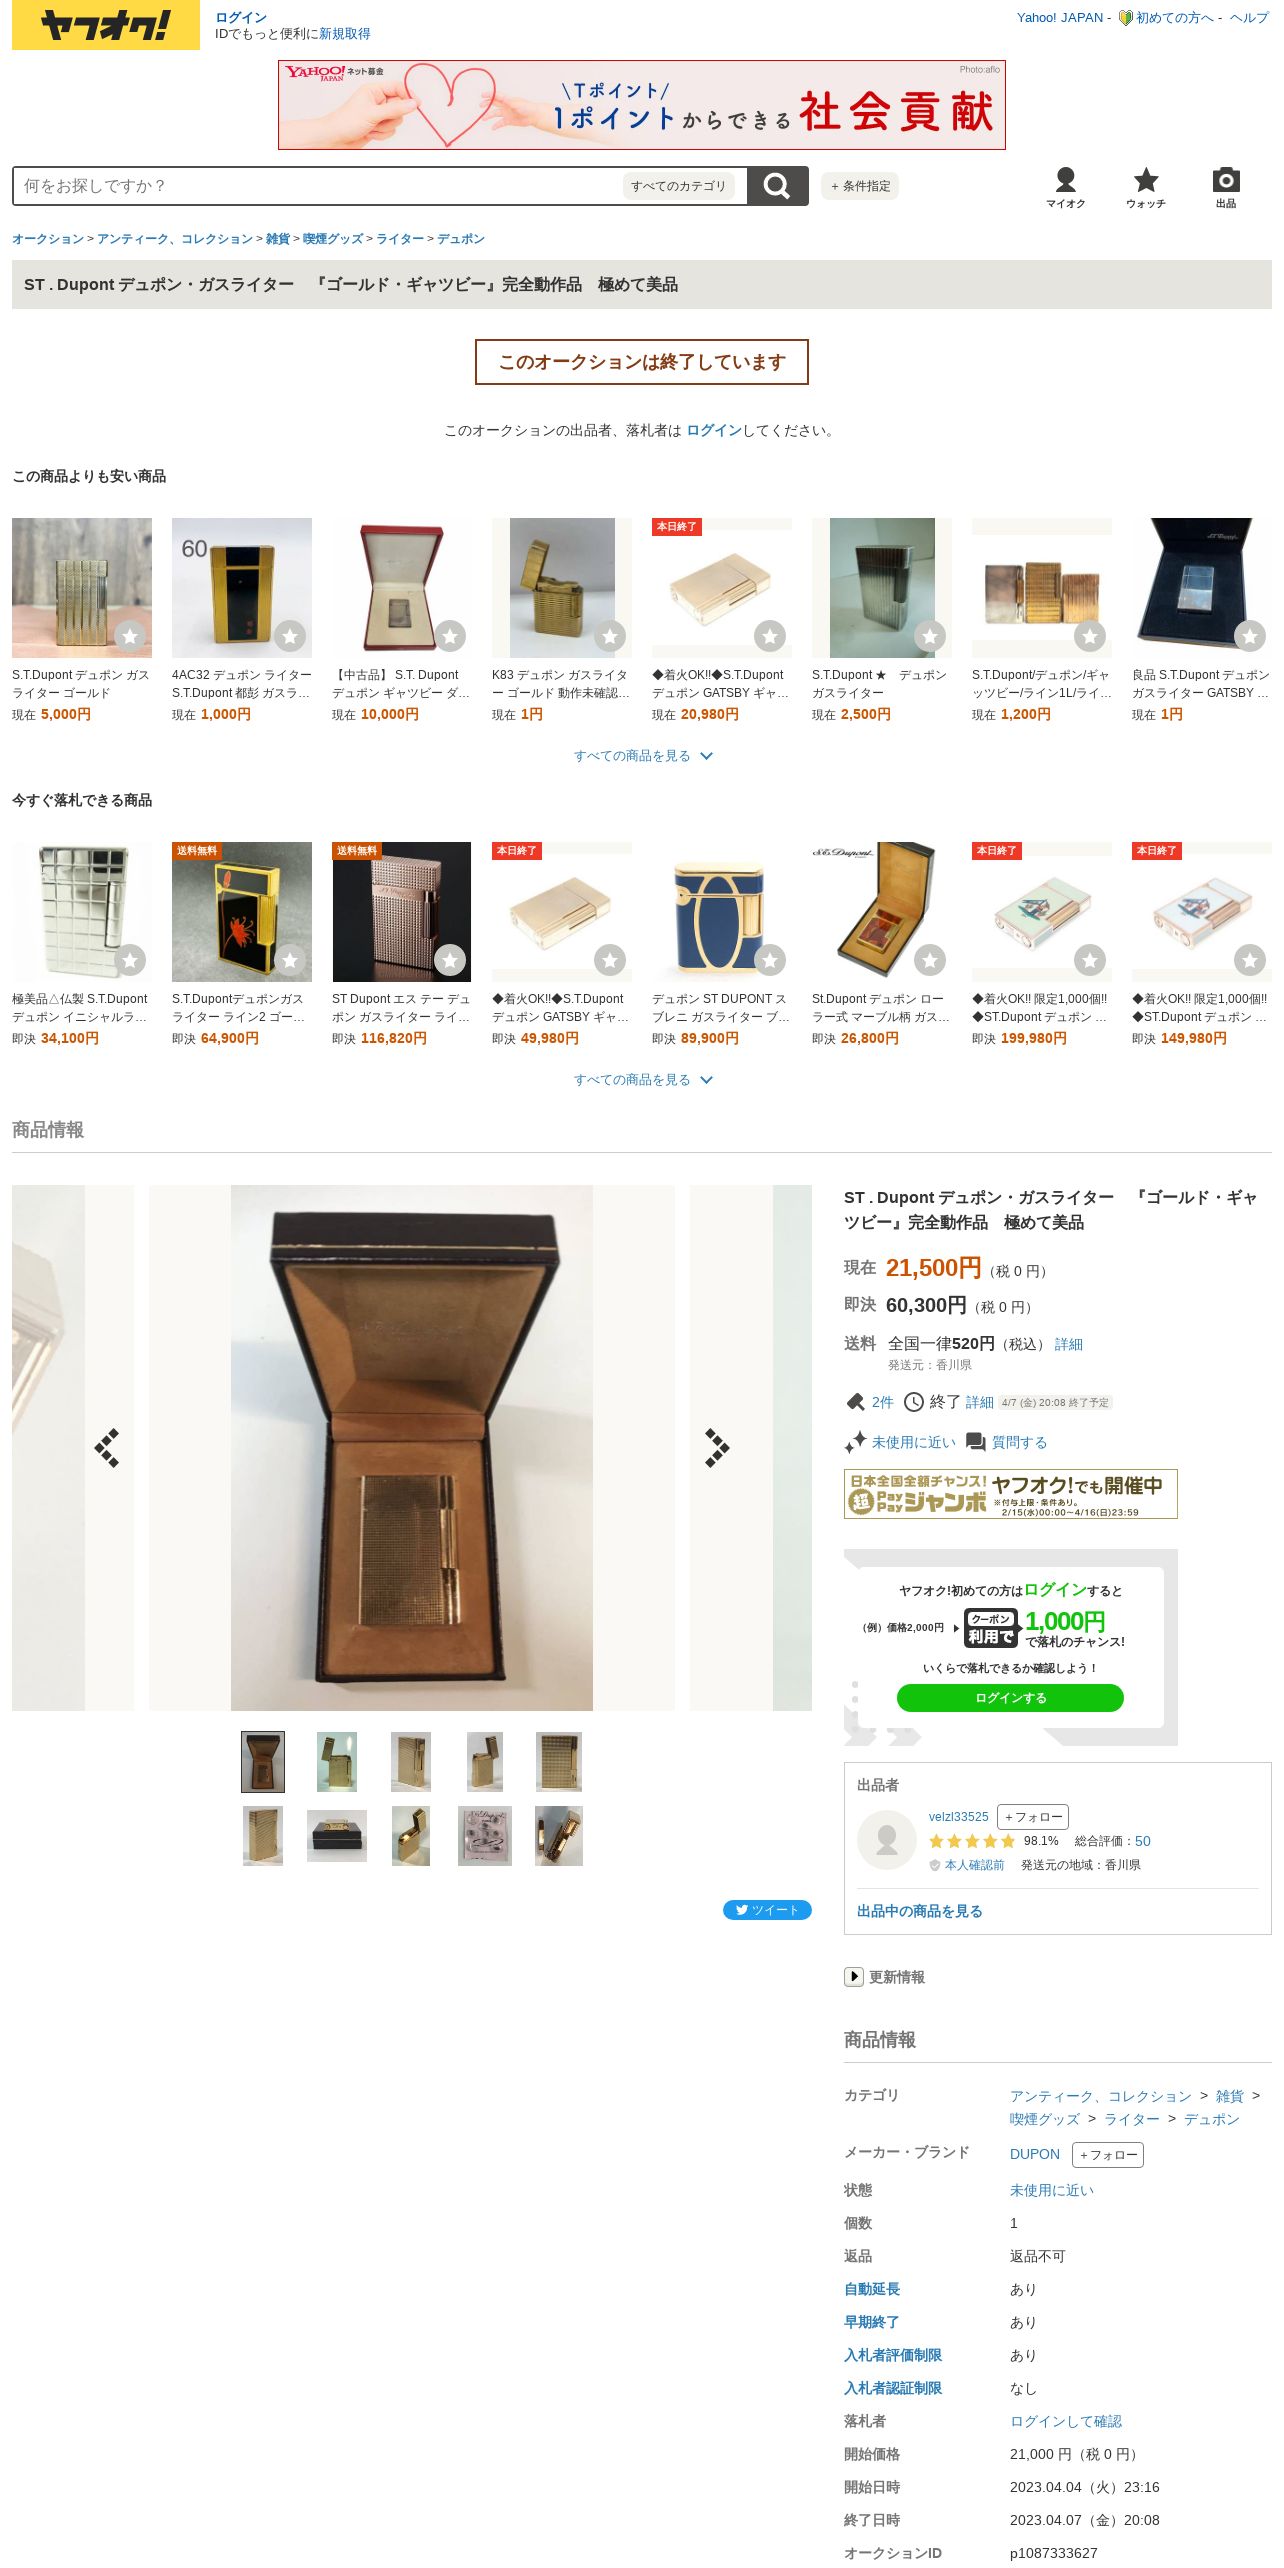The height and width of the screenshot is (2568, 1284).
Task: Open 出品中の商品を見る link
Action: 920,1911
